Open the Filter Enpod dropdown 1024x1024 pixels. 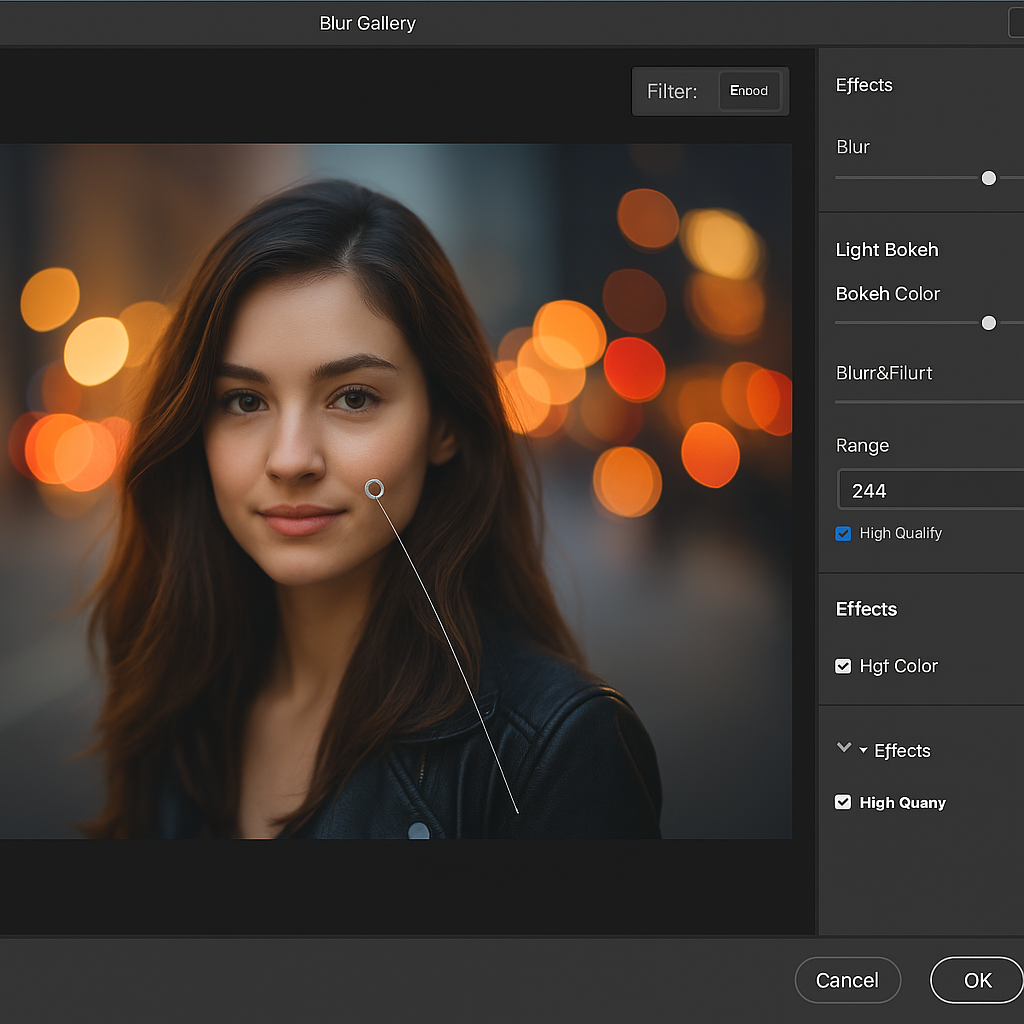748,91
